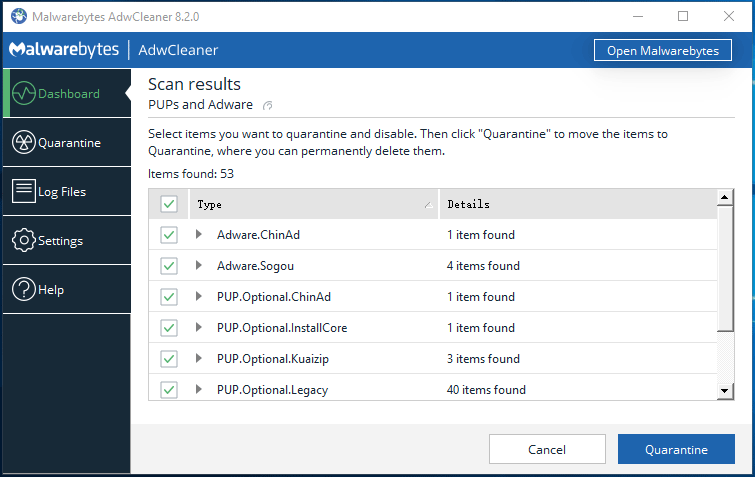This screenshot has height=477, width=755.
Task: Open the Log Files sidebar tab
Action: pos(67,191)
